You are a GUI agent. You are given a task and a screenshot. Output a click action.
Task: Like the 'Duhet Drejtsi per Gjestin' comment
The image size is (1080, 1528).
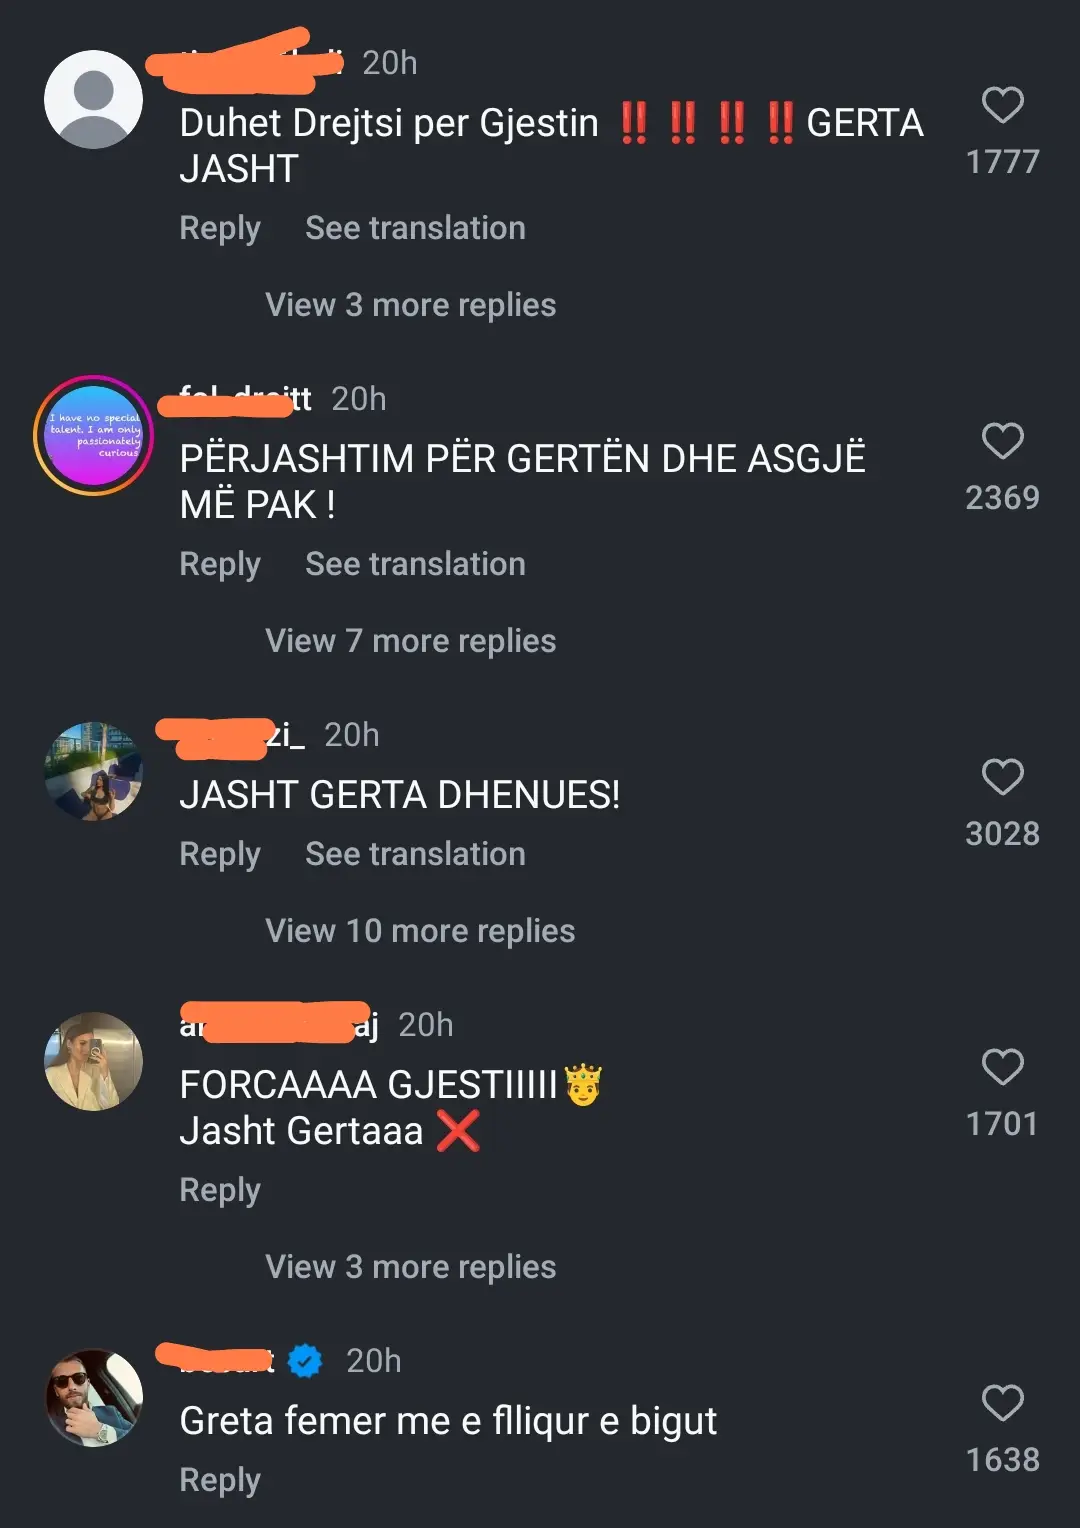click(x=1002, y=105)
